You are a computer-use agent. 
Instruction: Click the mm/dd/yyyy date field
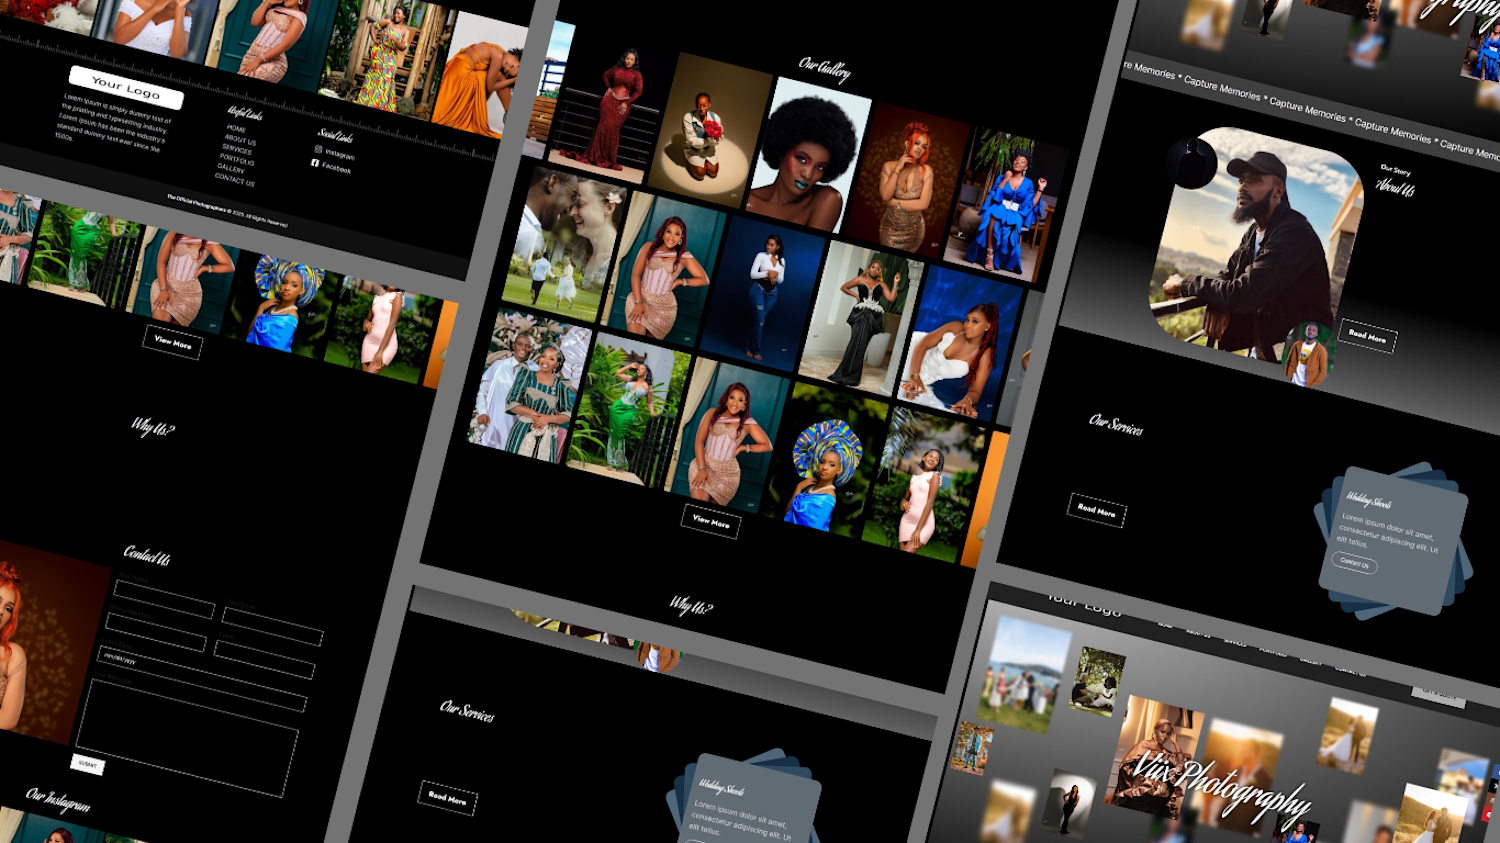204,679
